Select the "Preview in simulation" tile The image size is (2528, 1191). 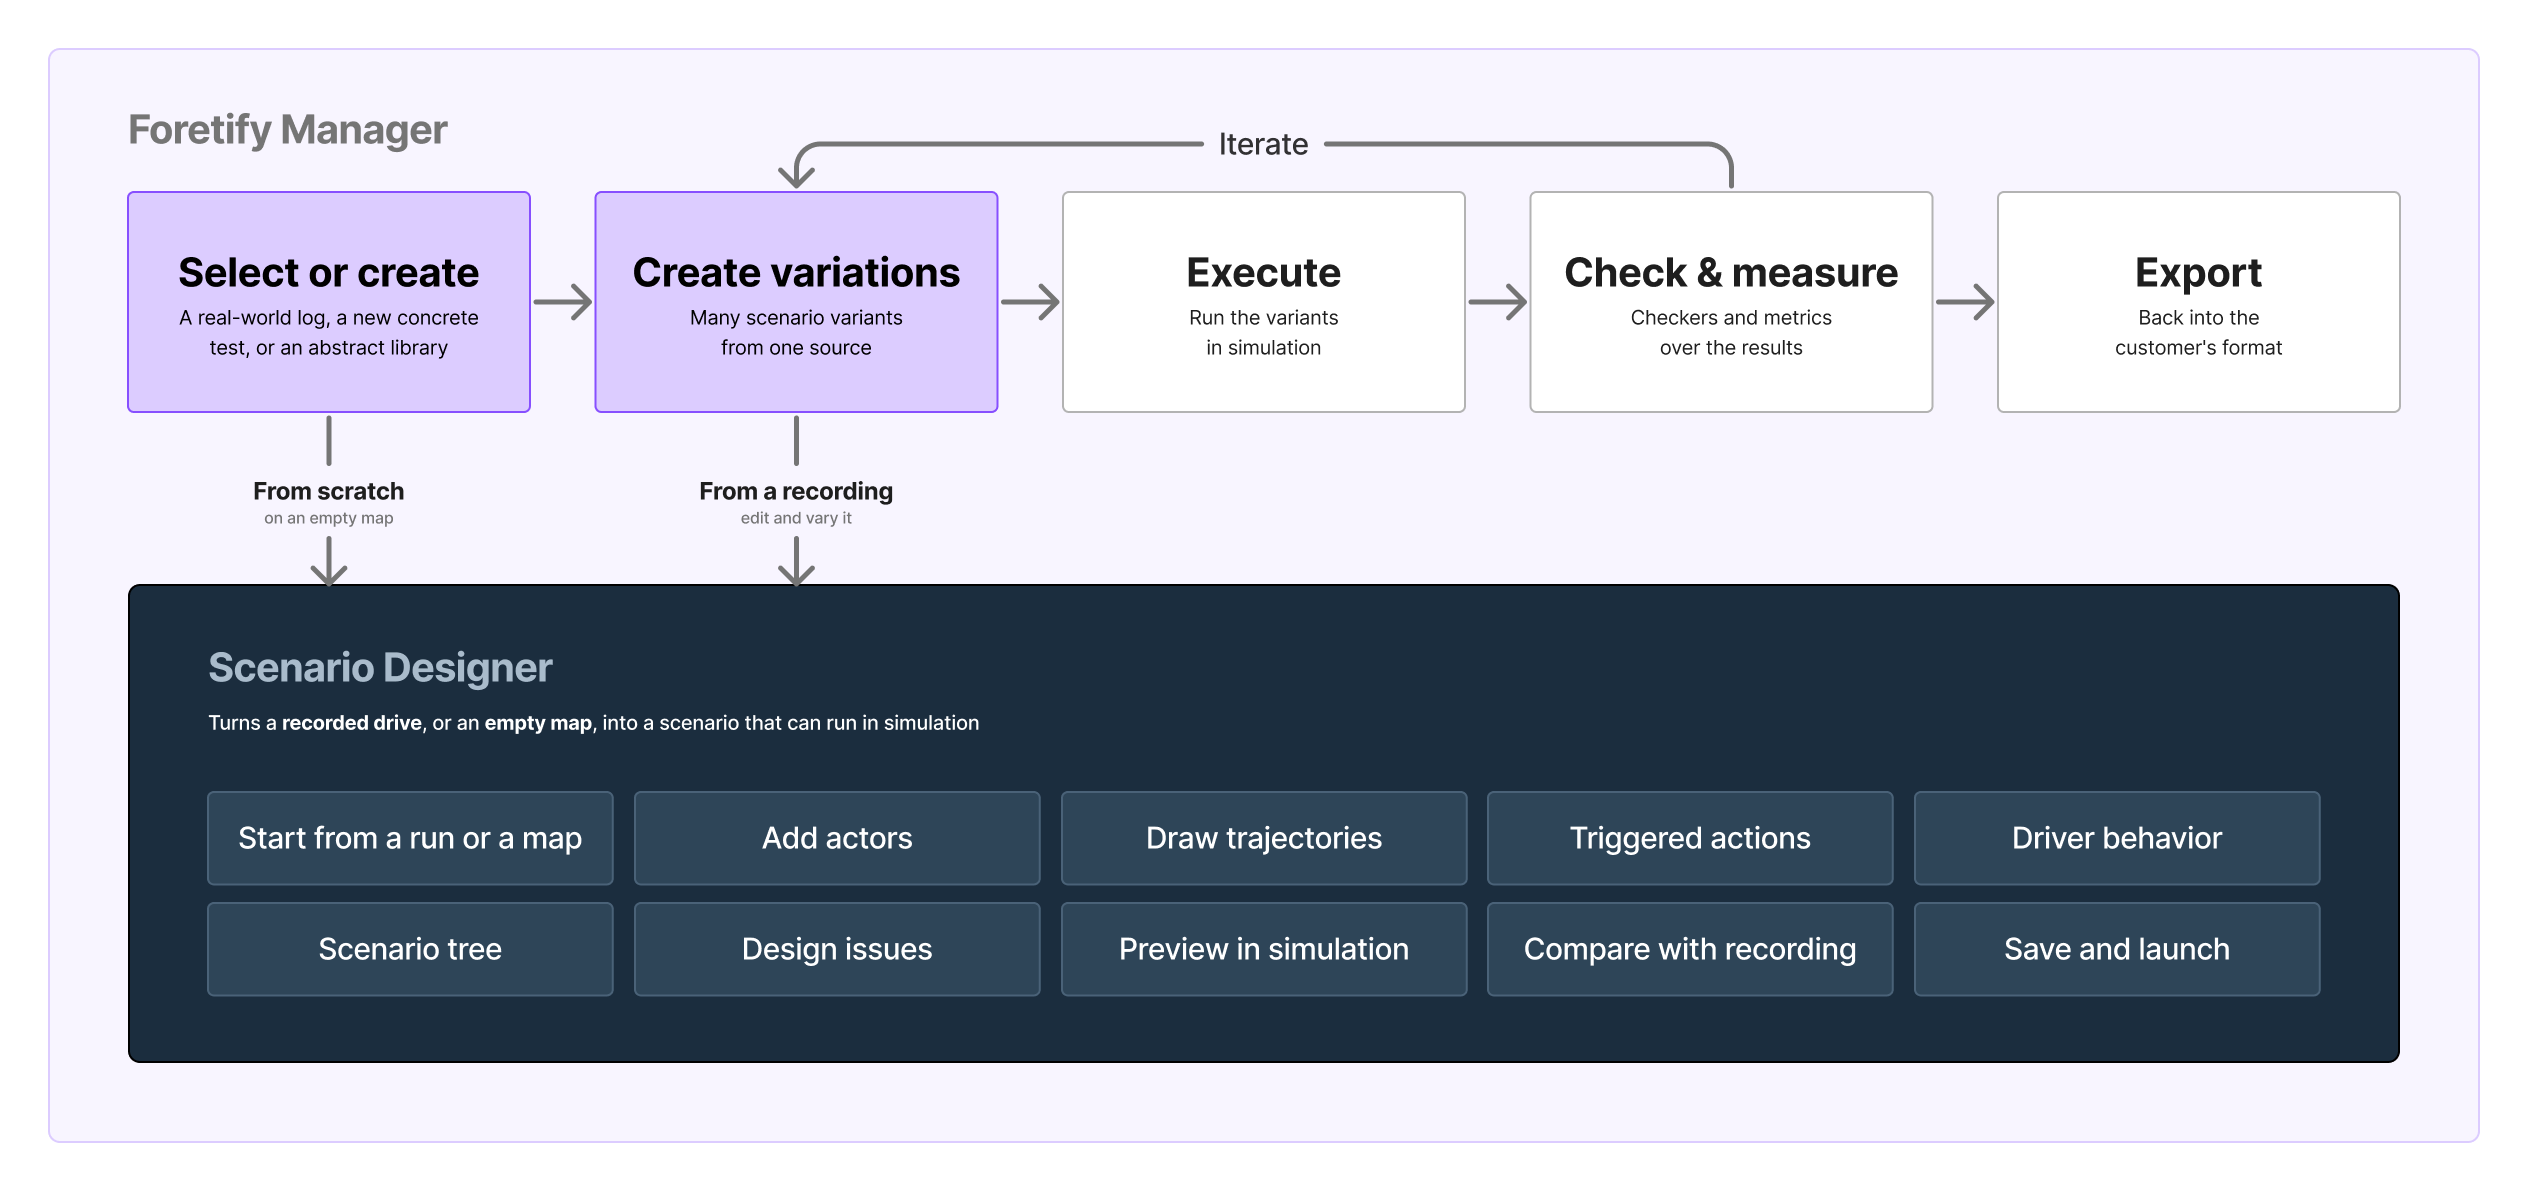pos(1264,949)
